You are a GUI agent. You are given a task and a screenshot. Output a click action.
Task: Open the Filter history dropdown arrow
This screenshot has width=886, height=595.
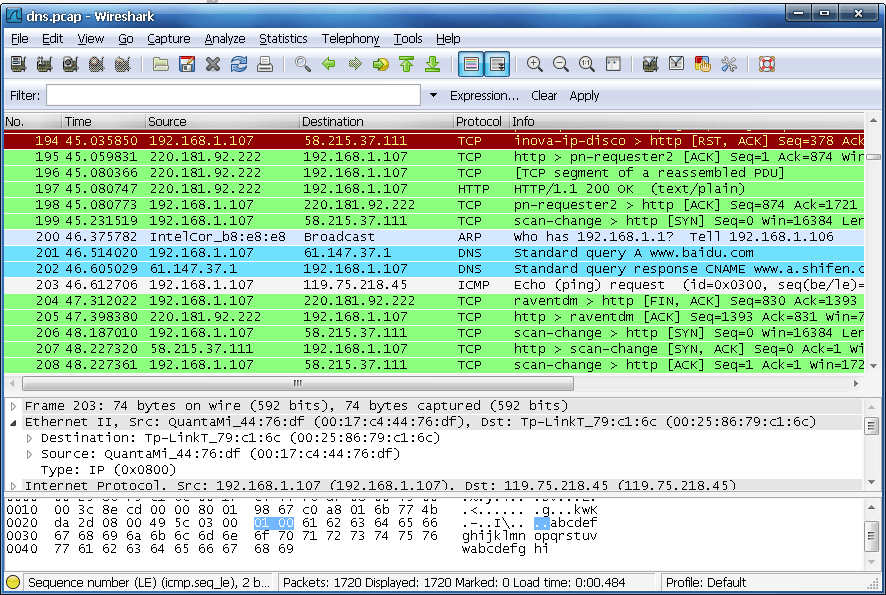tap(433, 96)
